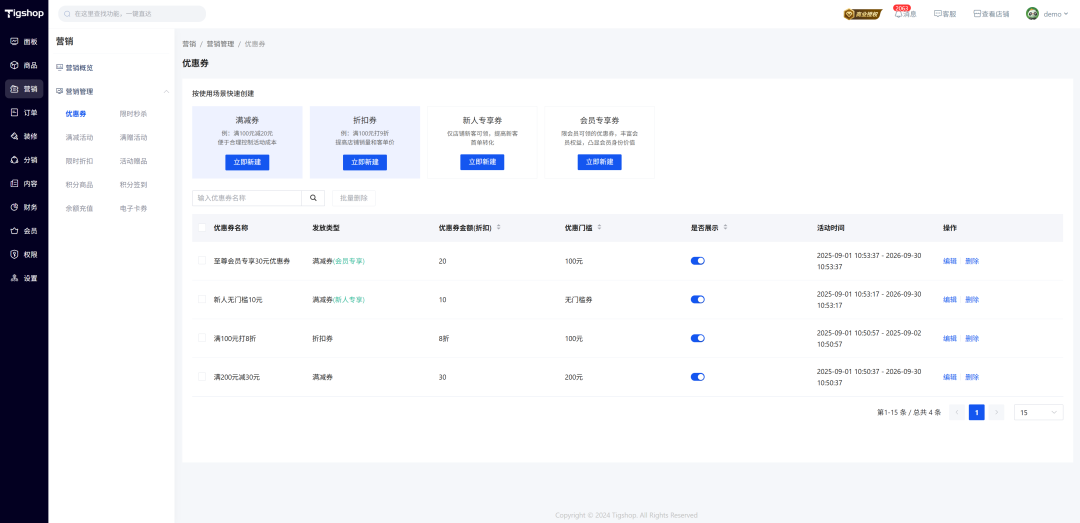Delete the 满200元减30元 coupon
Image resolution: width=1080 pixels, height=523 pixels.
[972, 377]
